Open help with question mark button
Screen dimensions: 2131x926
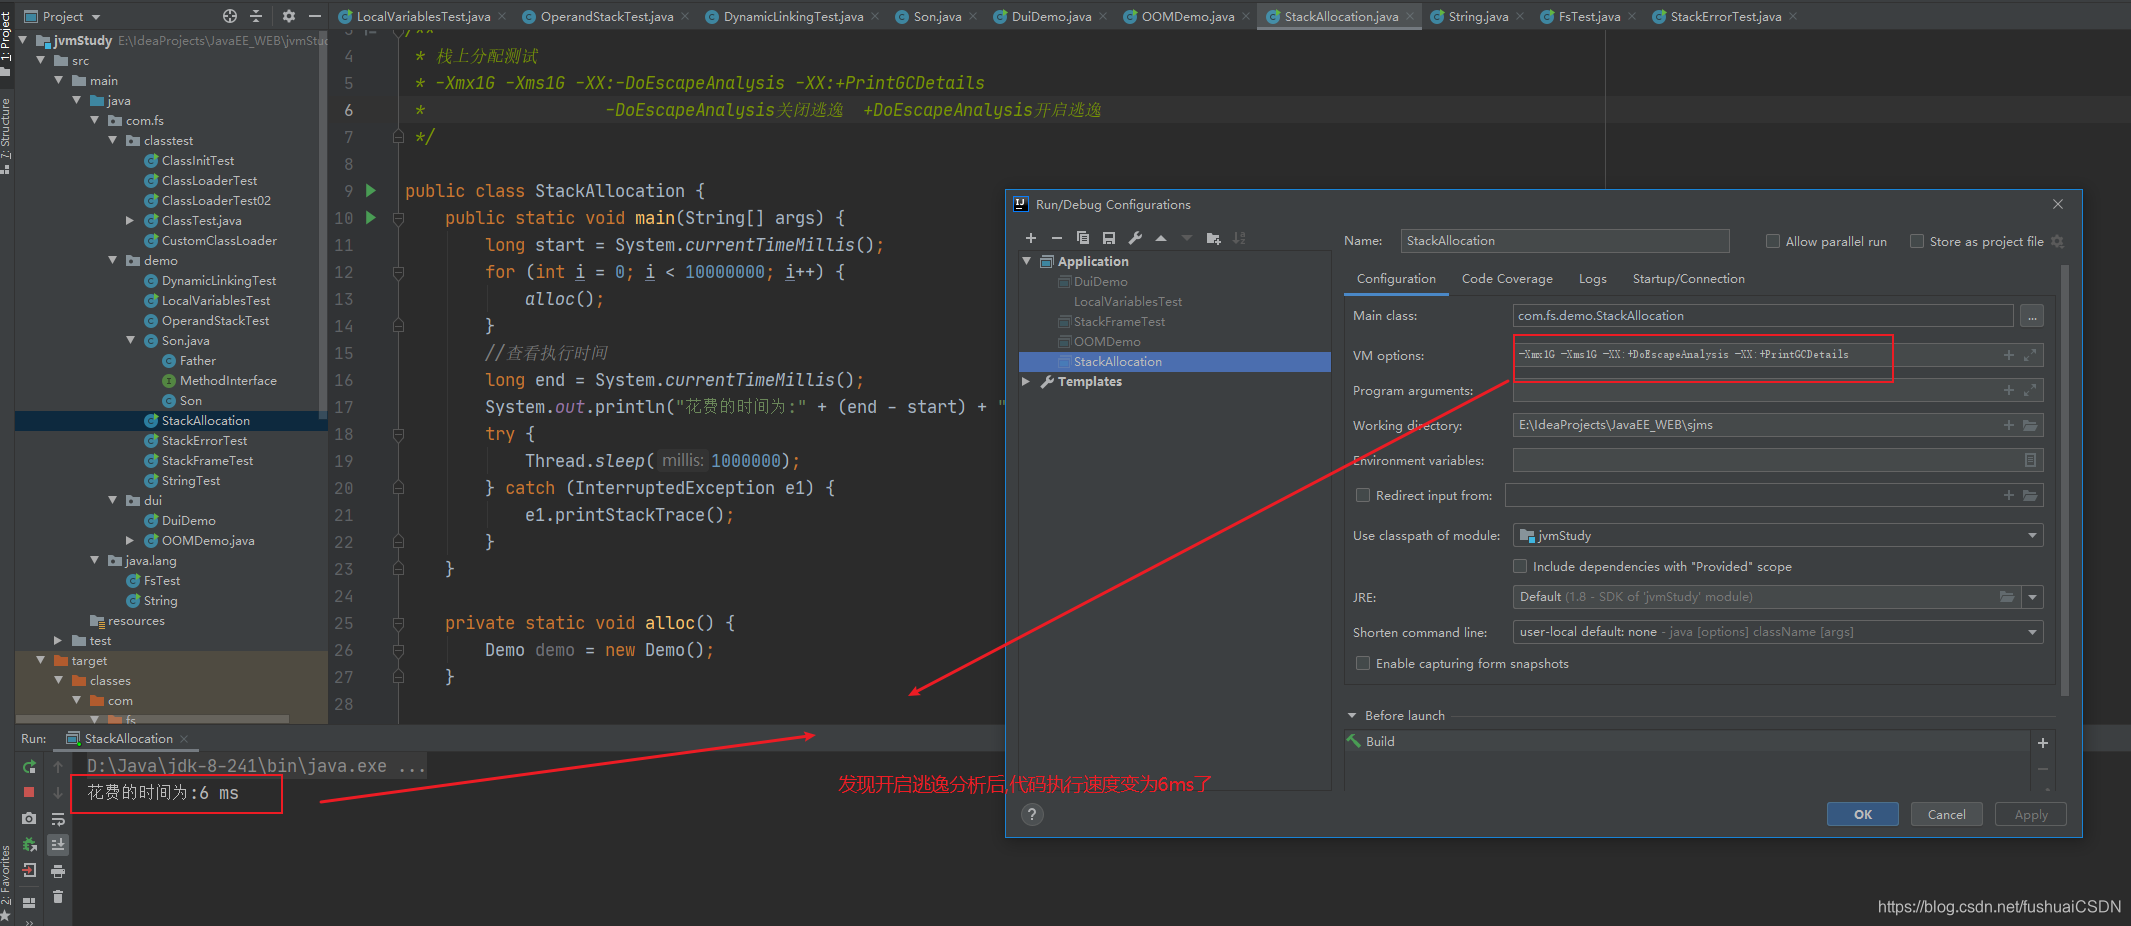click(1033, 814)
